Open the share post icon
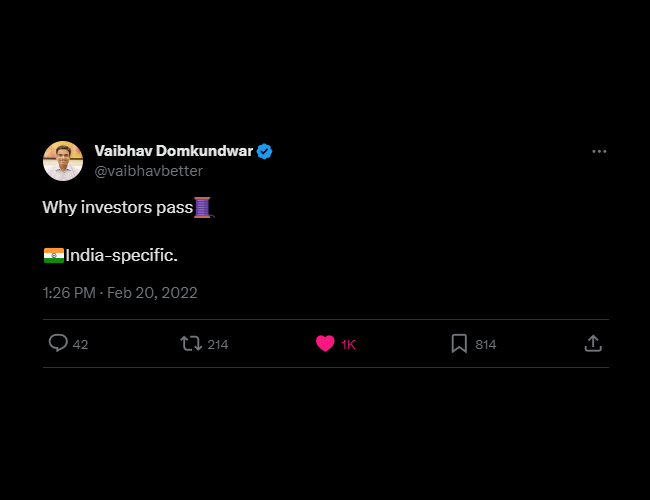This screenshot has height=500, width=650. tap(593, 344)
